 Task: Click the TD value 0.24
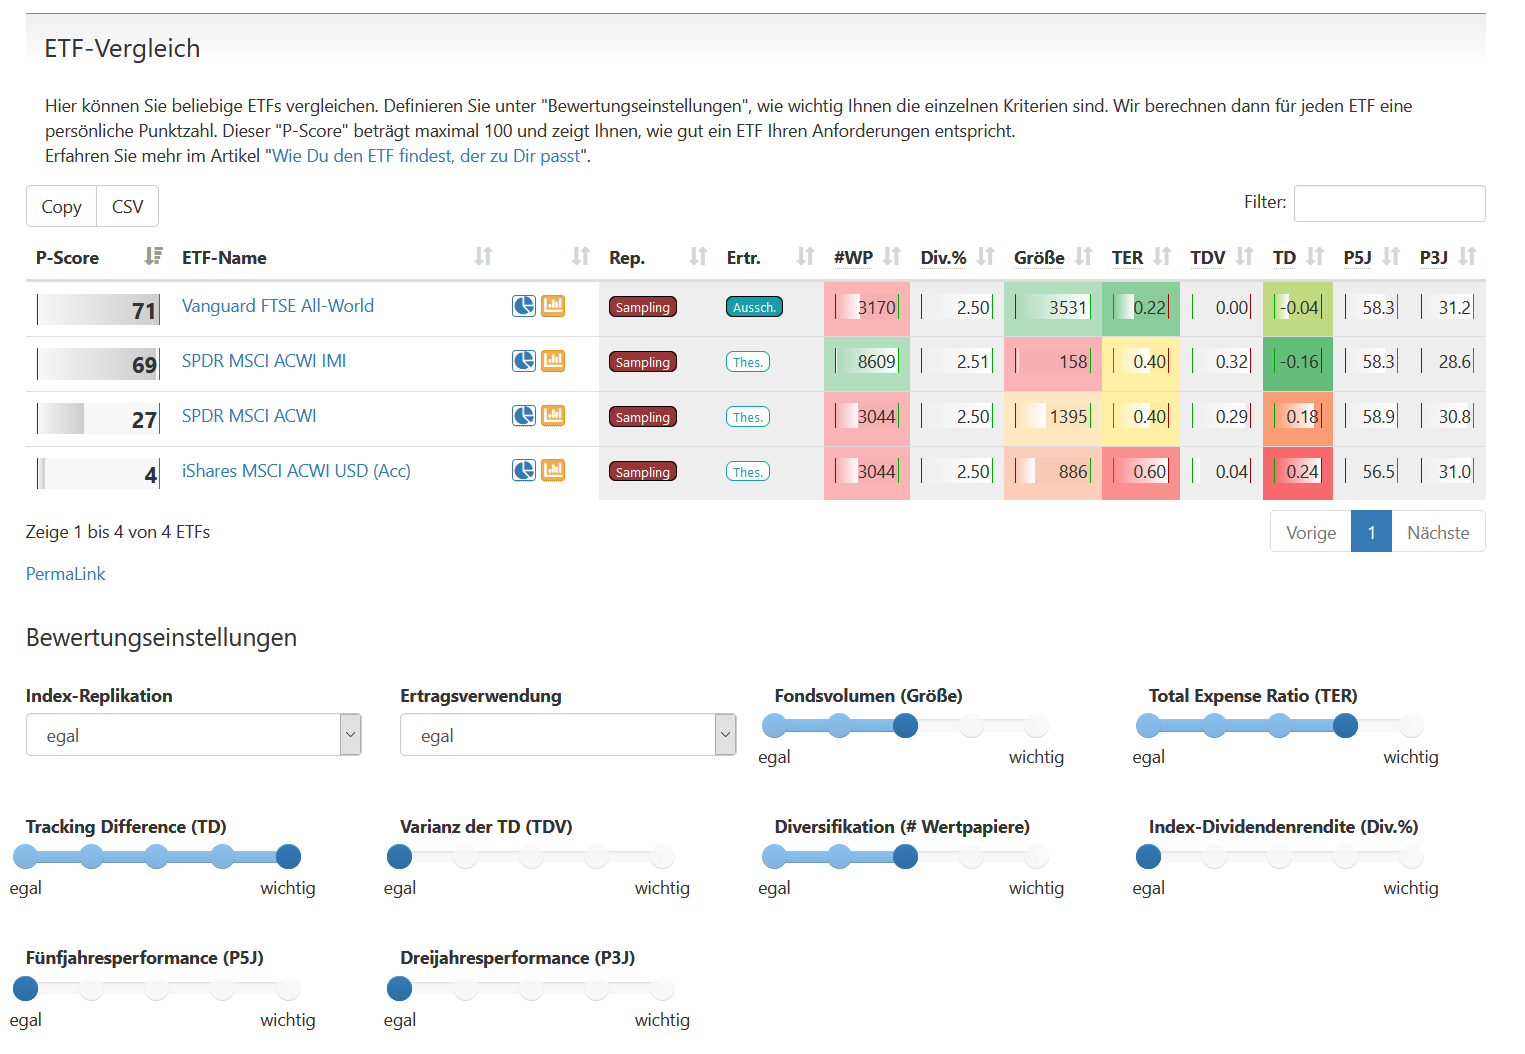point(1302,472)
